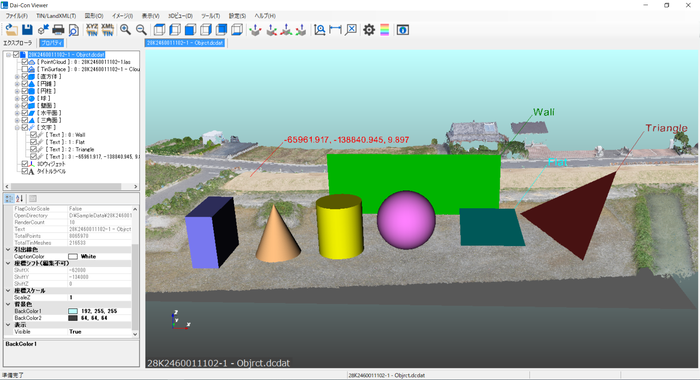The image size is (700, 380).
Task: Toggle the root Objrct.dcdat file checkbox
Action: coord(16,54)
